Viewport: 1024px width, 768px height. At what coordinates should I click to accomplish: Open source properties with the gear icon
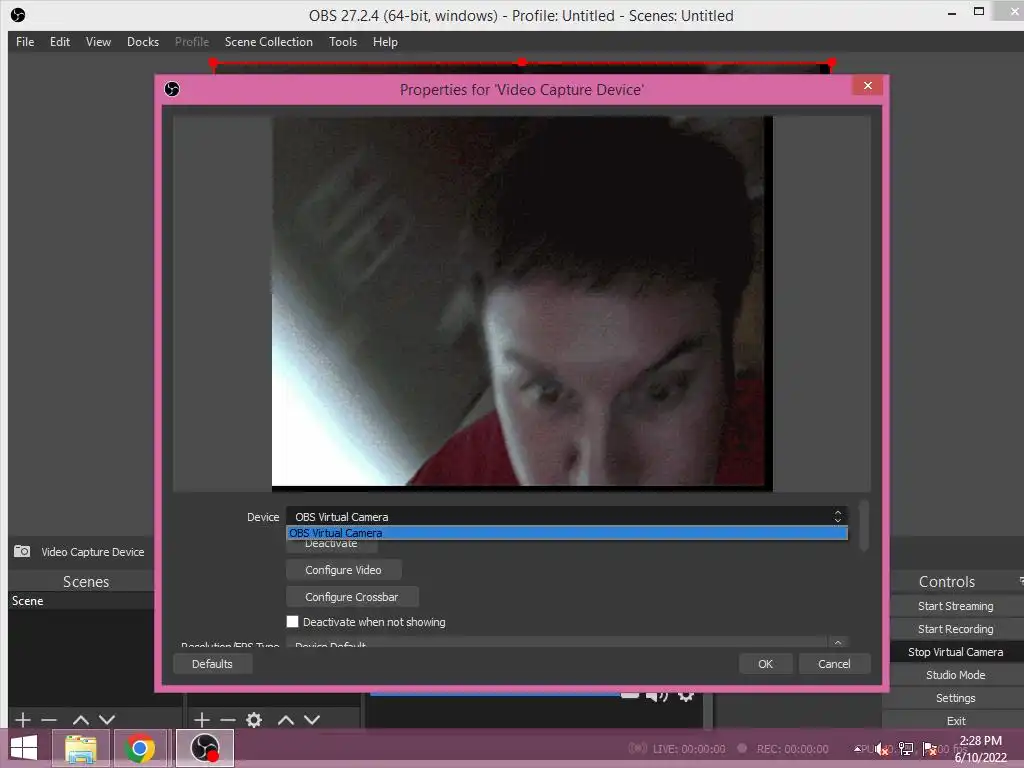point(254,720)
